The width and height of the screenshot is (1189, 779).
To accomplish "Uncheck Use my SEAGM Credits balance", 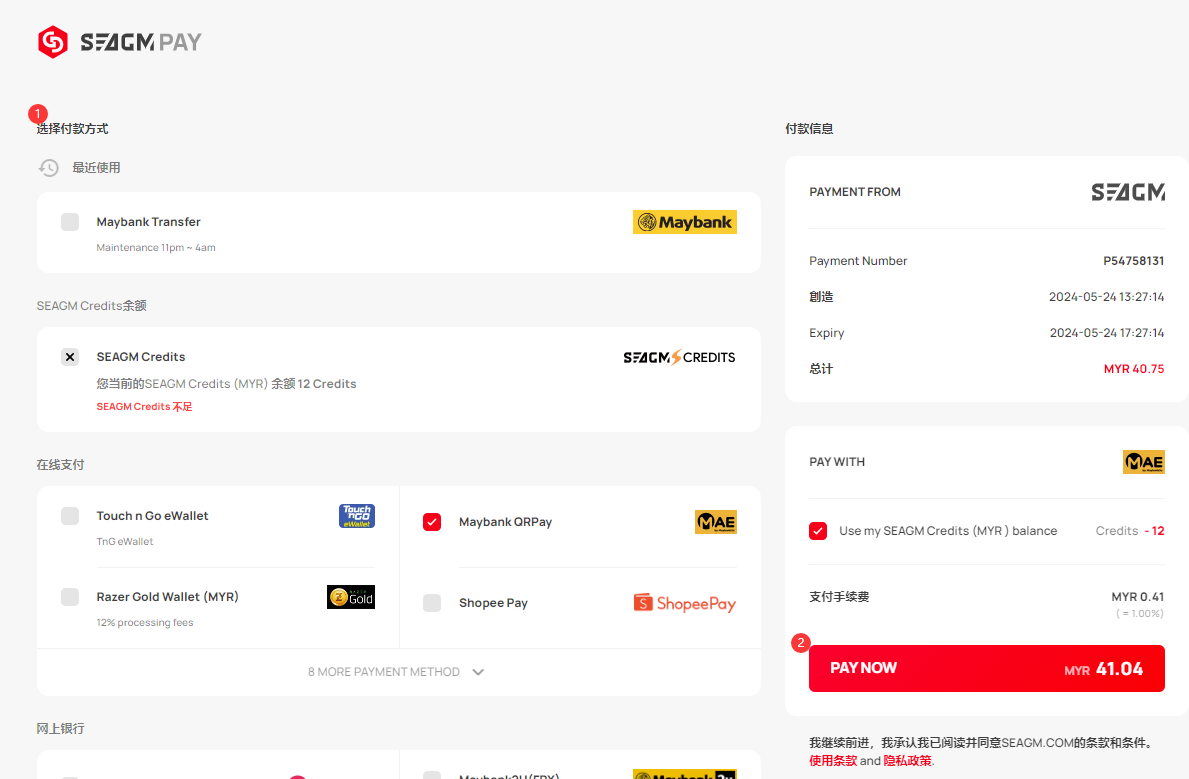I will (x=818, y=531).
